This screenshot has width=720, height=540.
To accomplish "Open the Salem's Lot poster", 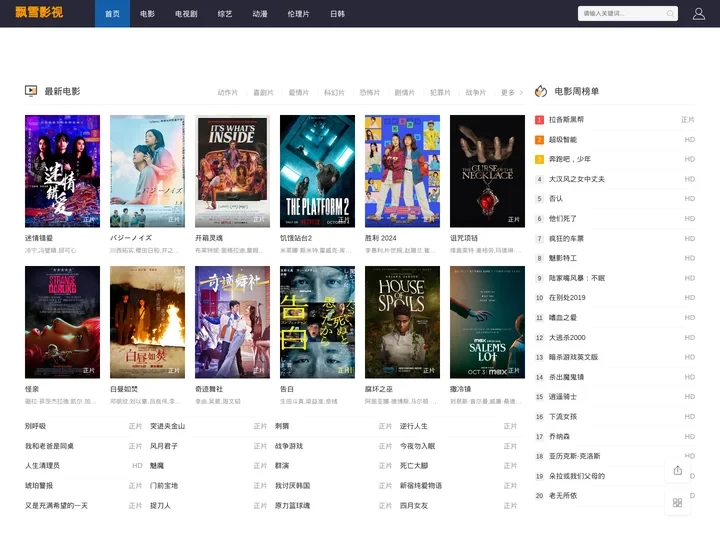I will coord(487,322).
